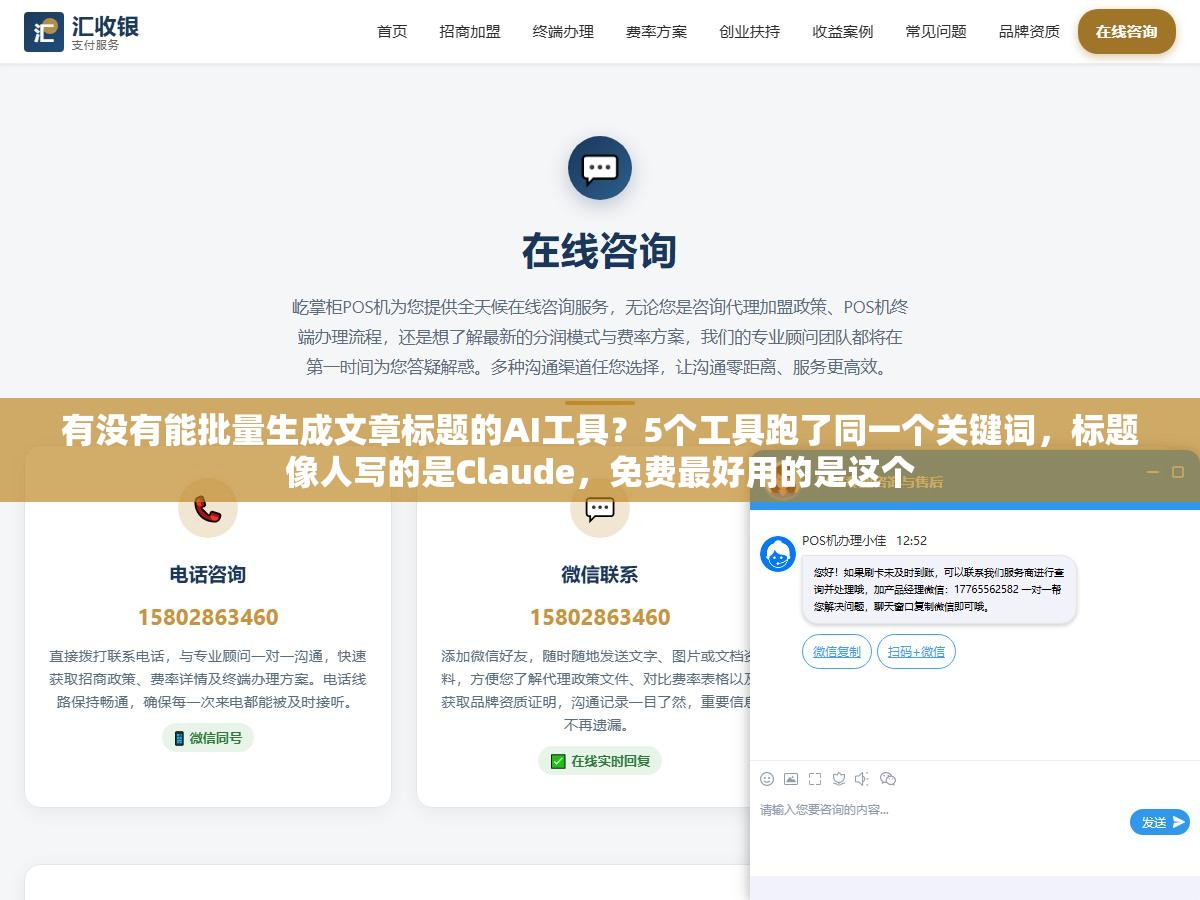This screenshot has height=900, width=1200.
Task: Click the send image icon in chat
Action: (791, 779)
